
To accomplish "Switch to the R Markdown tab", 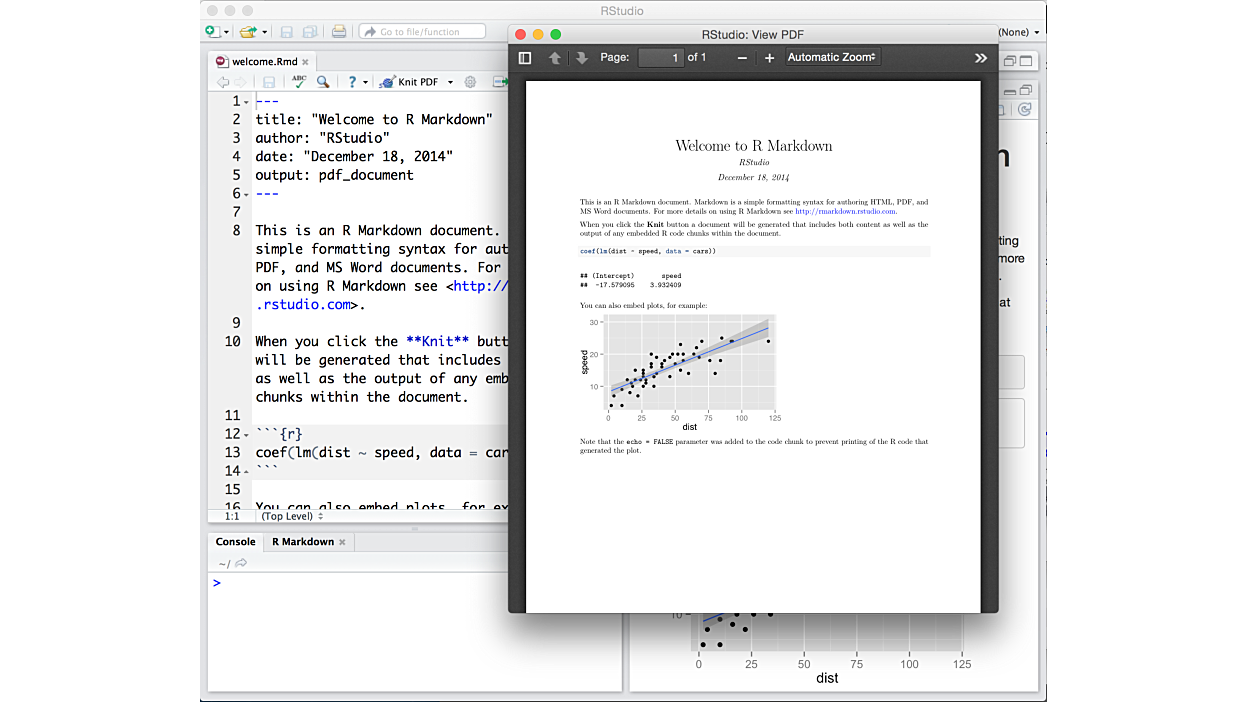I will coord(303,542).
